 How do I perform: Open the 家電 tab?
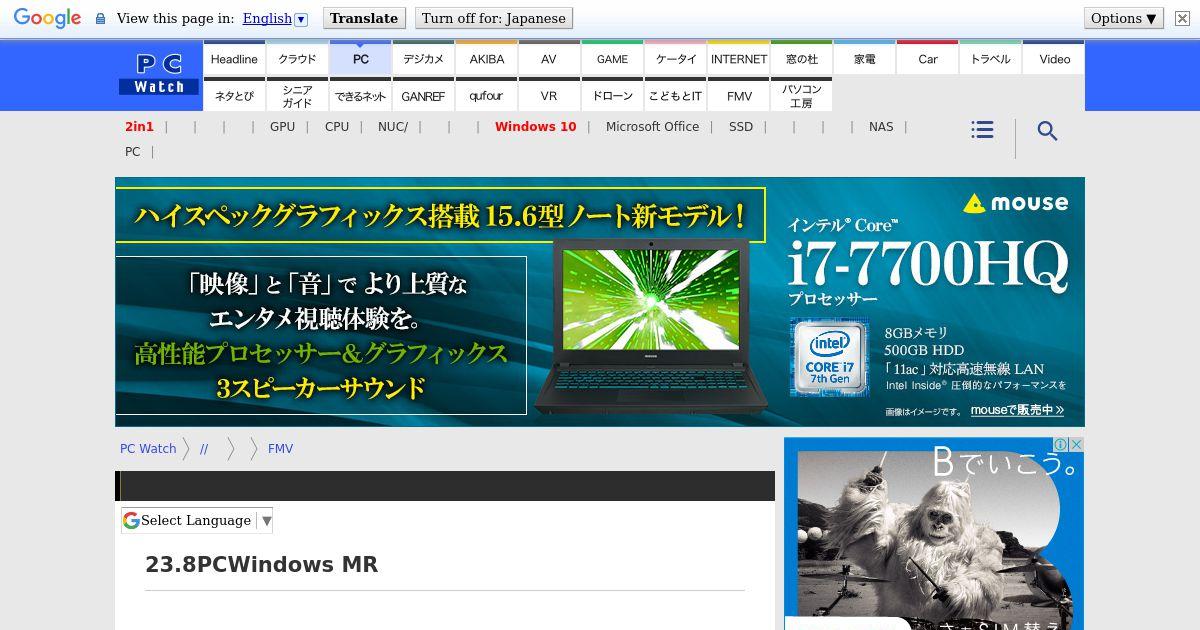(864, 58)
